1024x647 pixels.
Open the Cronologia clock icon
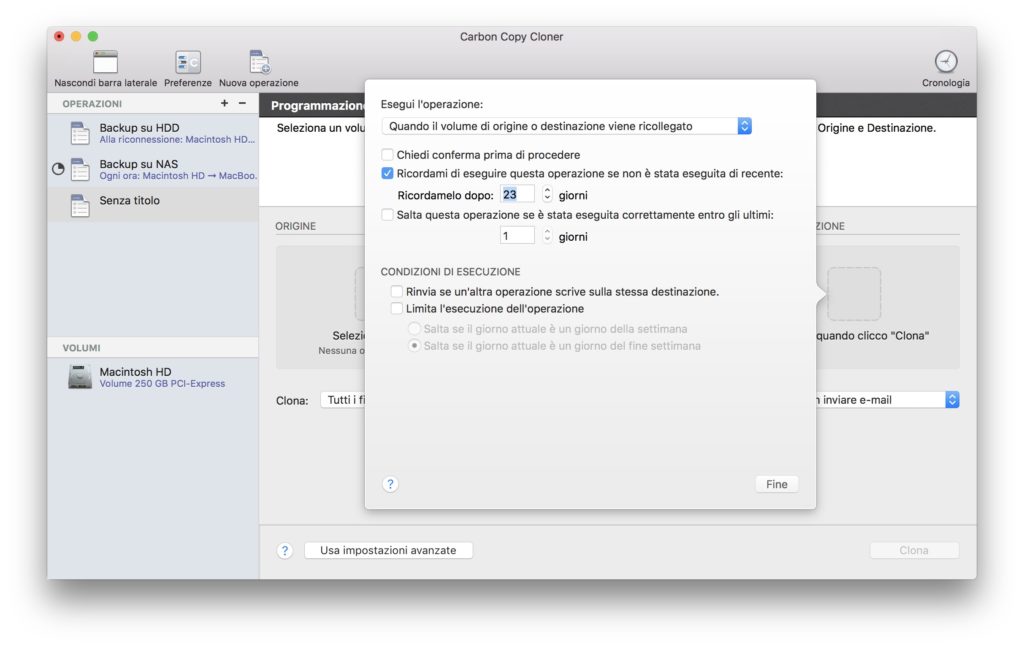pos(946,61)
